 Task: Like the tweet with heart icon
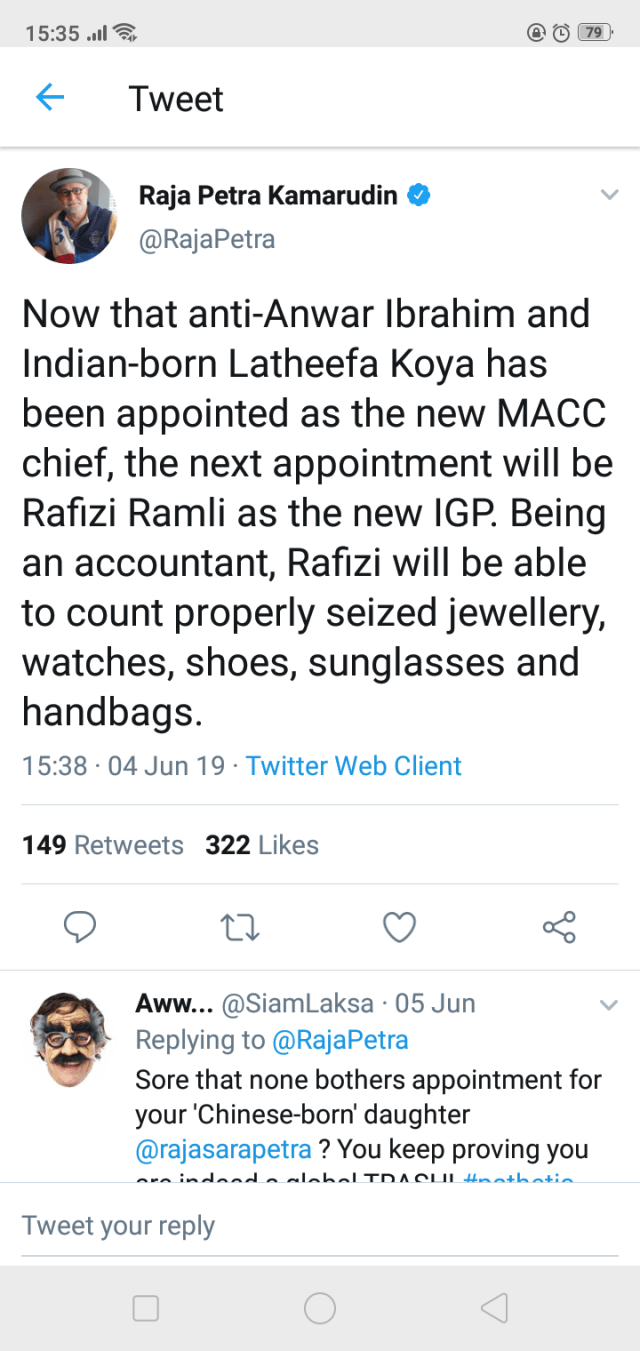click(x=399, y=928)
